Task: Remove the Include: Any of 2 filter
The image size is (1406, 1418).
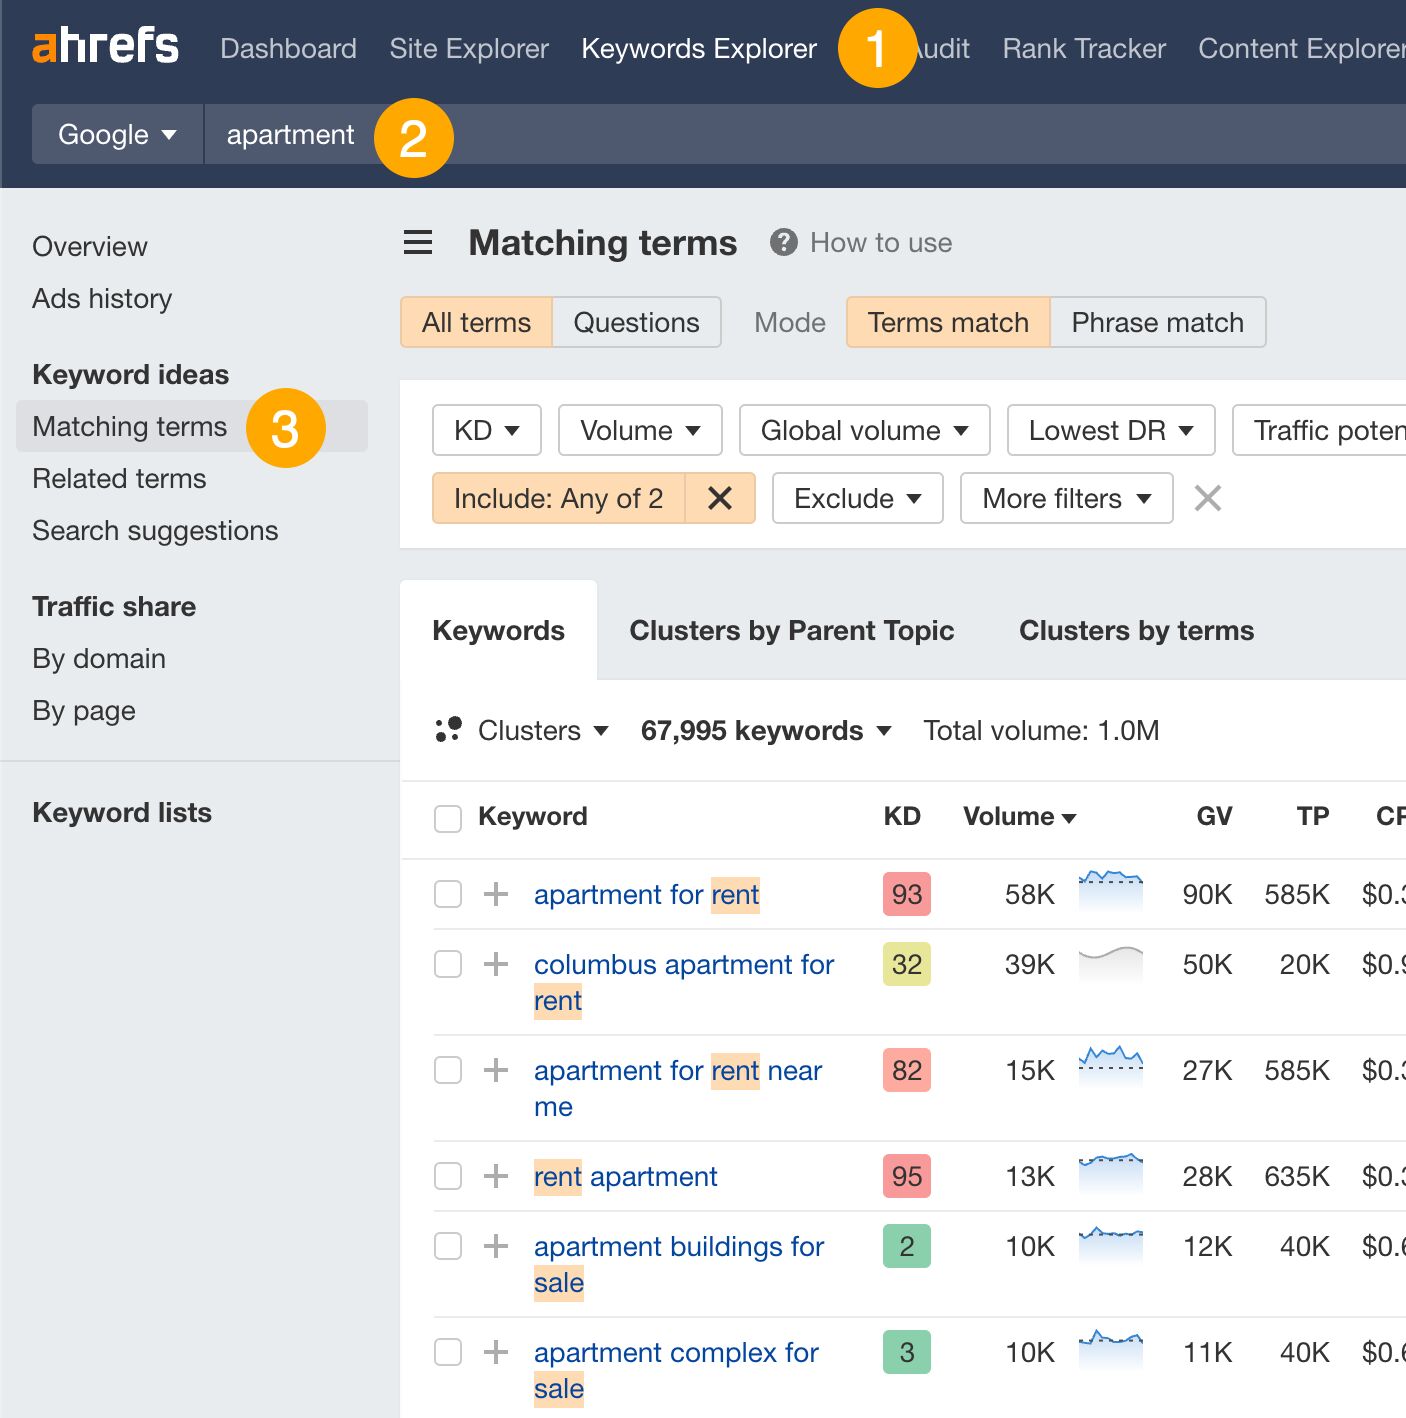Action: 720,498
